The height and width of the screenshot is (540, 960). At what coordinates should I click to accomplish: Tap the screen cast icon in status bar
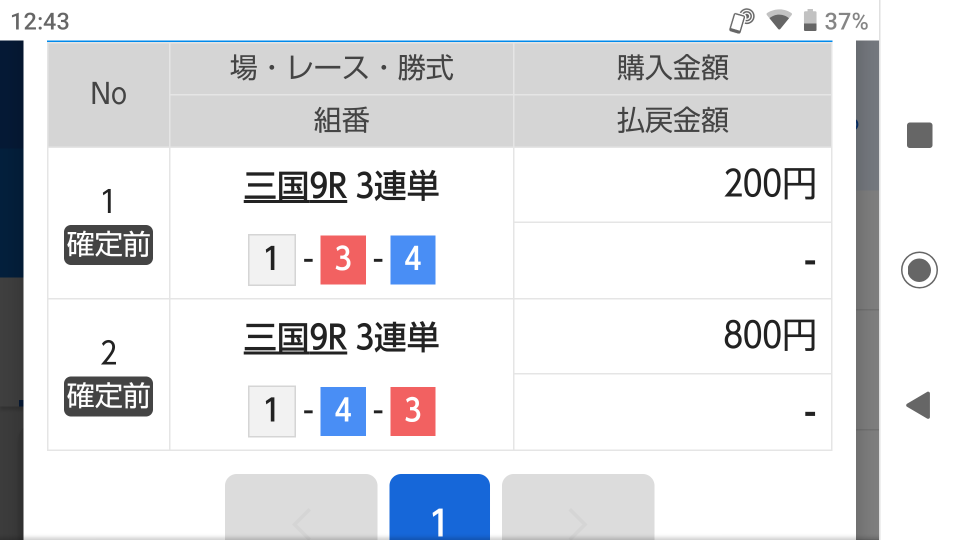pos(741,21)
